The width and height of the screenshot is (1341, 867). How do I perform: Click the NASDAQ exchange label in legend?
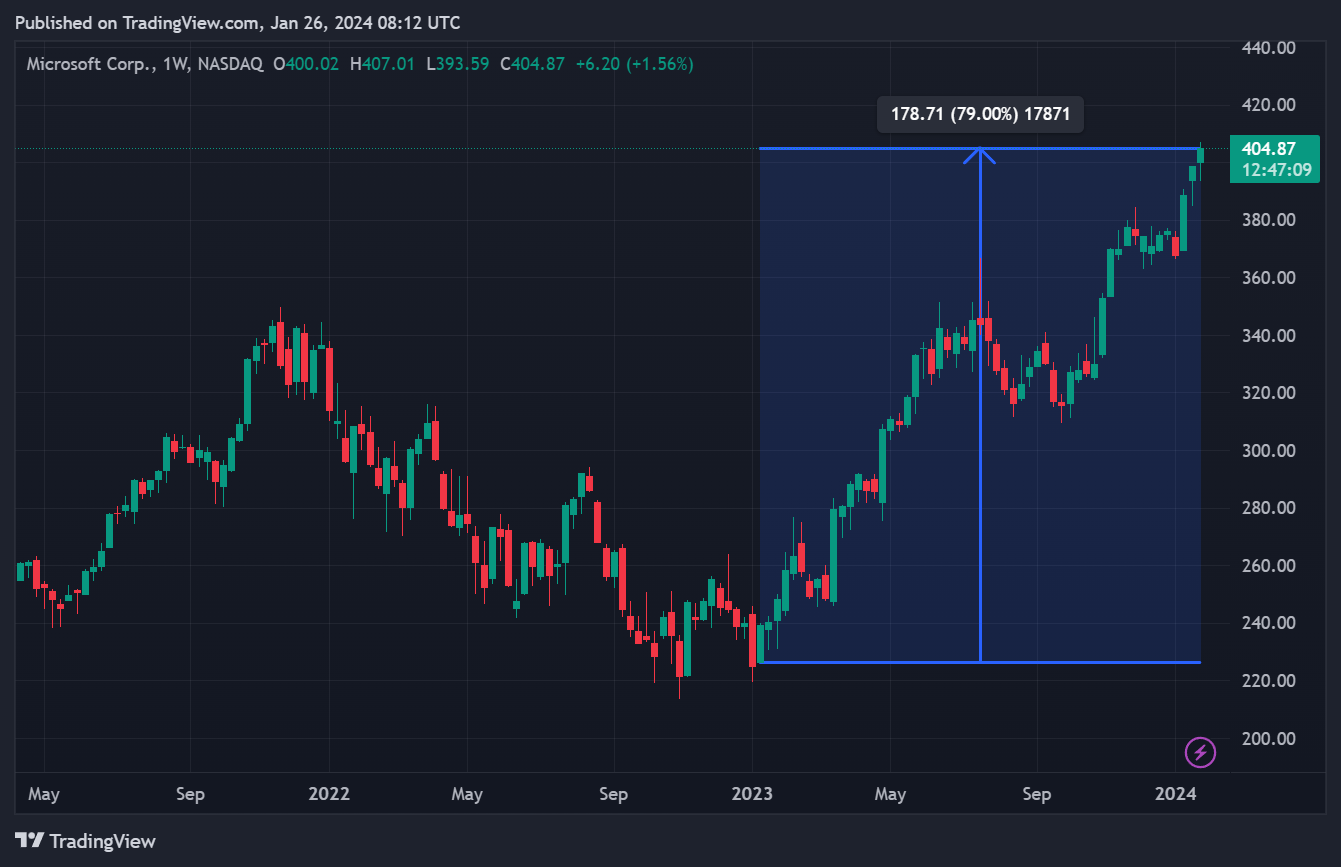pyautogui.click(x=230, y=64)
